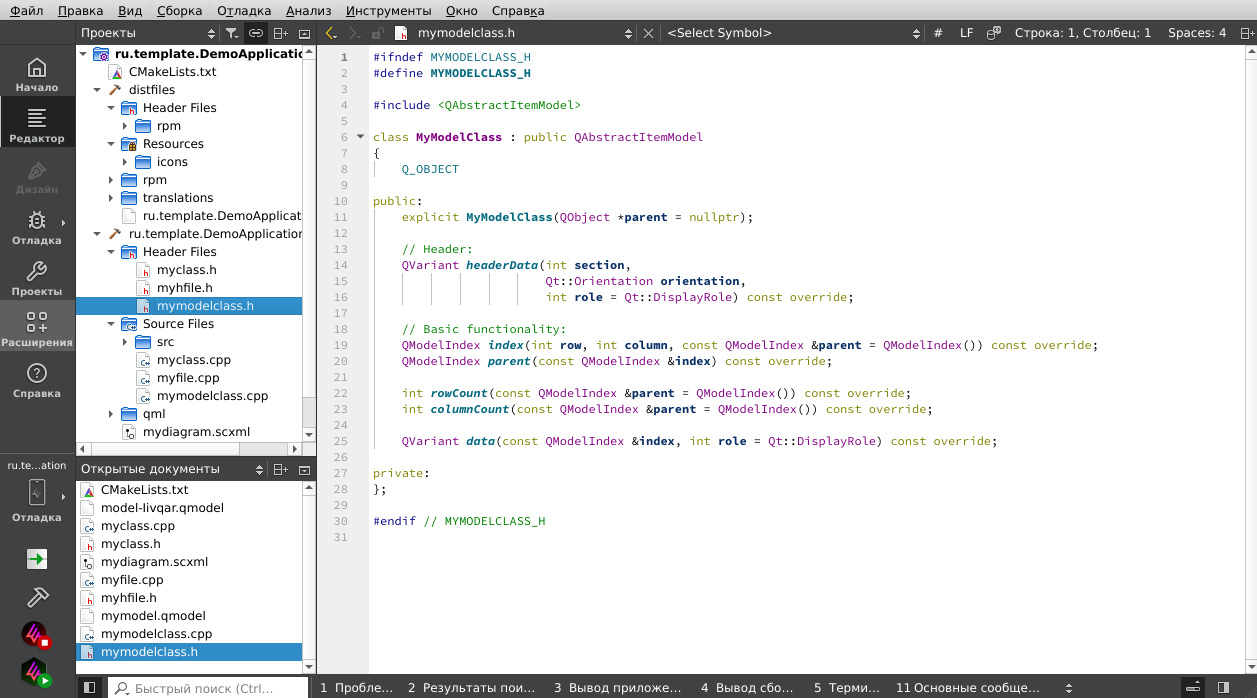Collapse the distfiles tree node
Screen dimensions: 1257x698
coord(97,90)
